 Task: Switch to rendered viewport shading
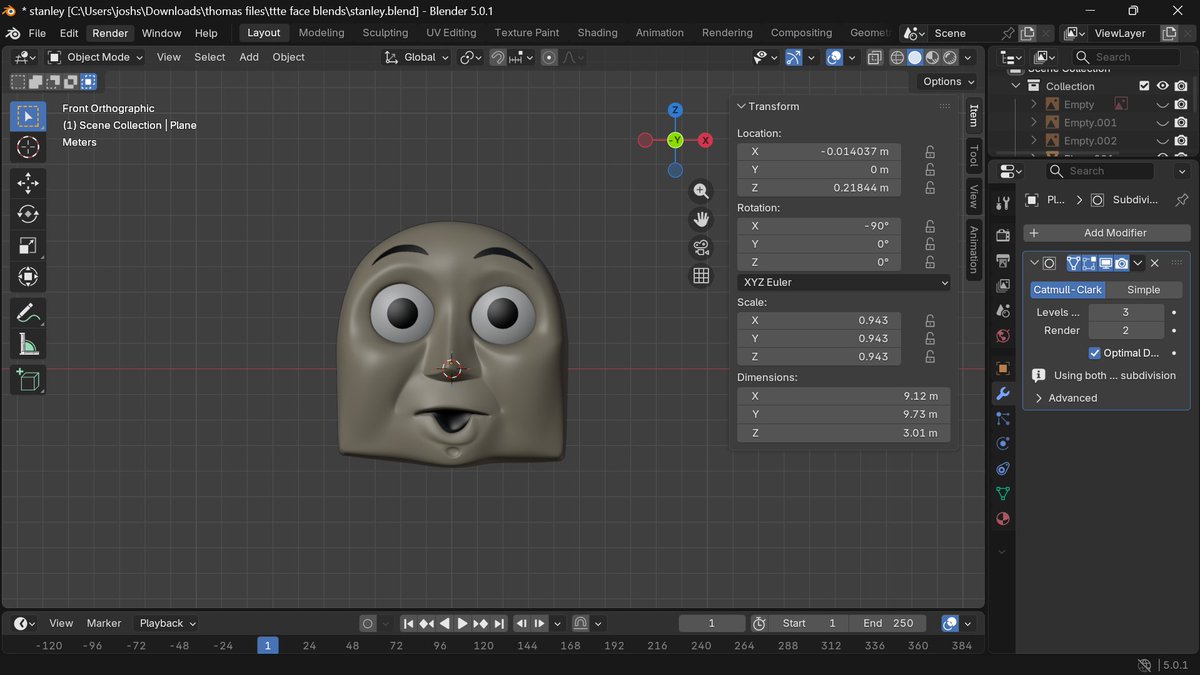[x=950, y=58]
